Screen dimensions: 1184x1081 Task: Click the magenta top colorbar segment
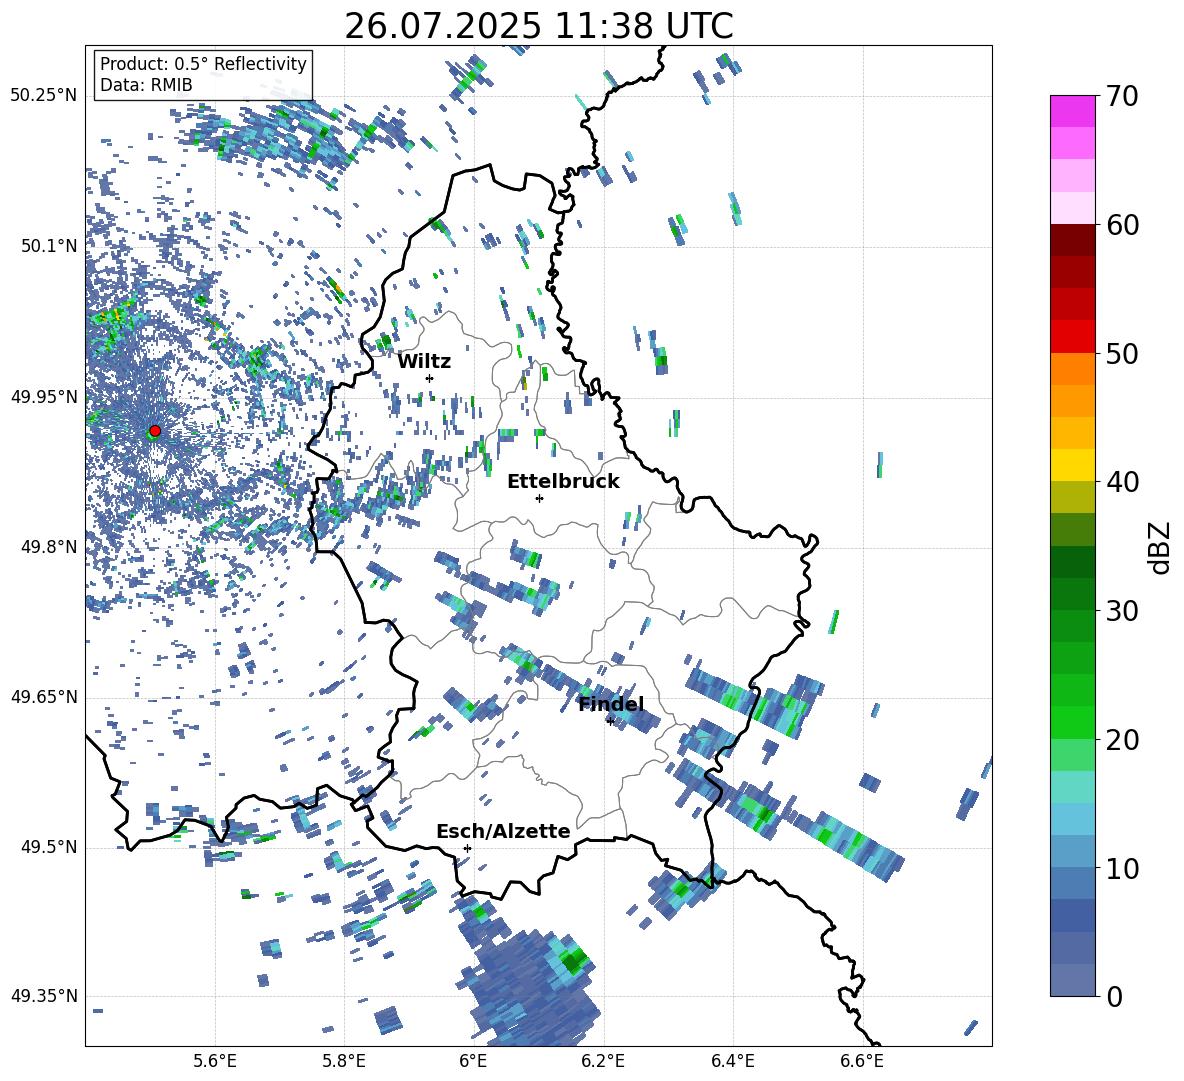(x=1072, y=111)
